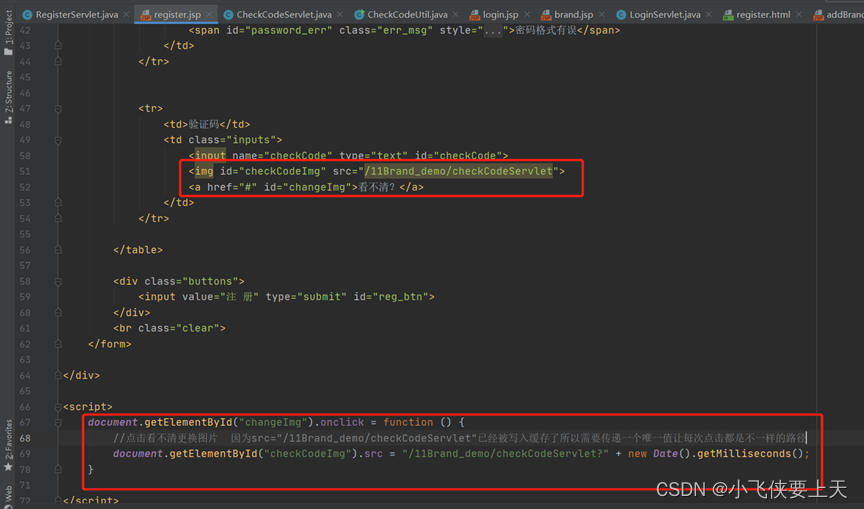
Task: Click the checkCode input tag on line 50
Action: pyautogui.click(x=348, y=156)
